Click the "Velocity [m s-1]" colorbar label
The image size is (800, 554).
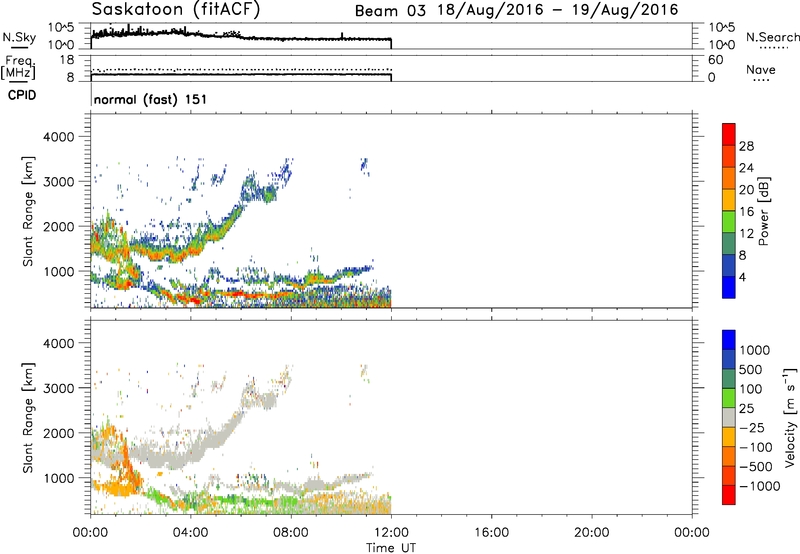click(x=790, y=417)
